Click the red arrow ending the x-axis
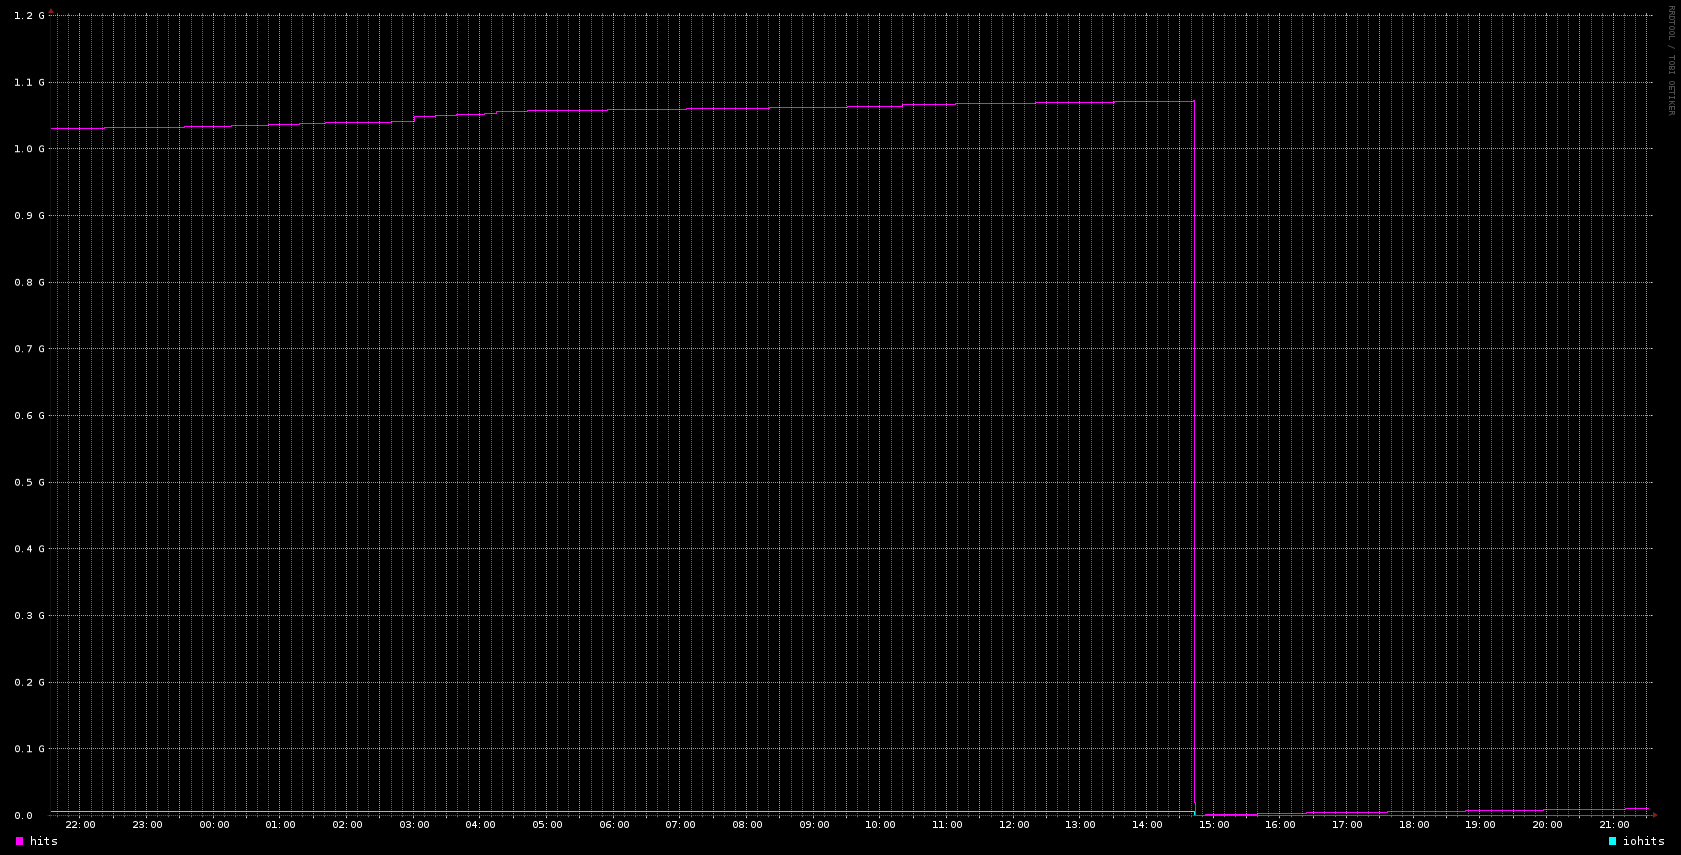1681x855 pixels. tap(1655, 815)
